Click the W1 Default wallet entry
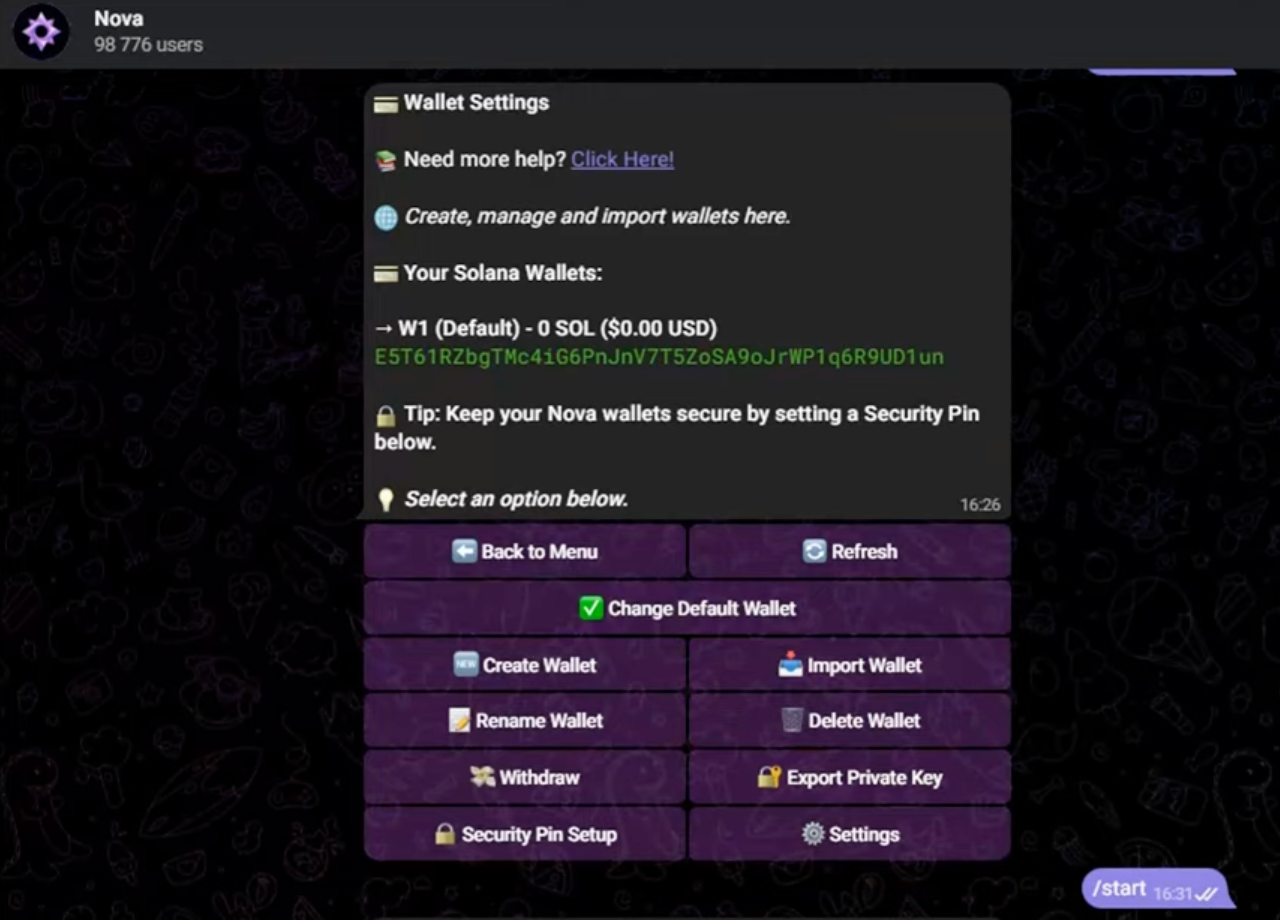Screen dimensions: 1280x920 pos(545,328)
